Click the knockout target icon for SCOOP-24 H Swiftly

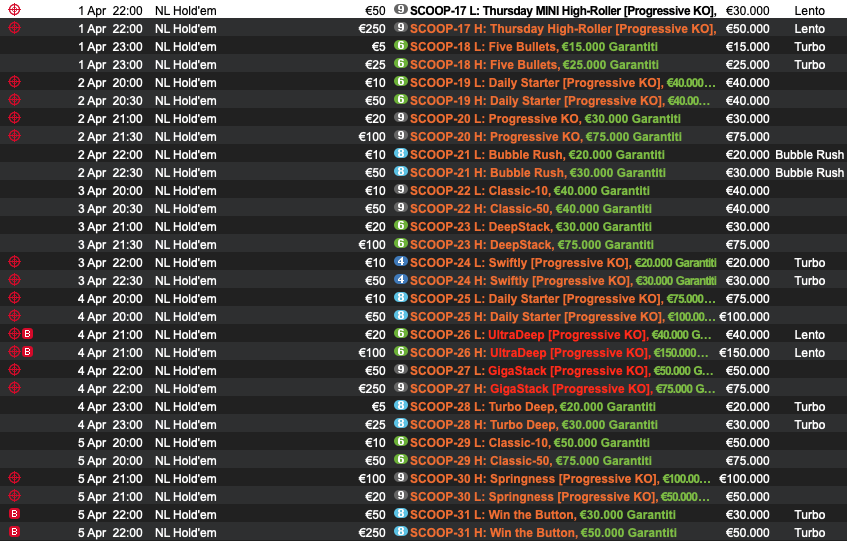(15, 280)
